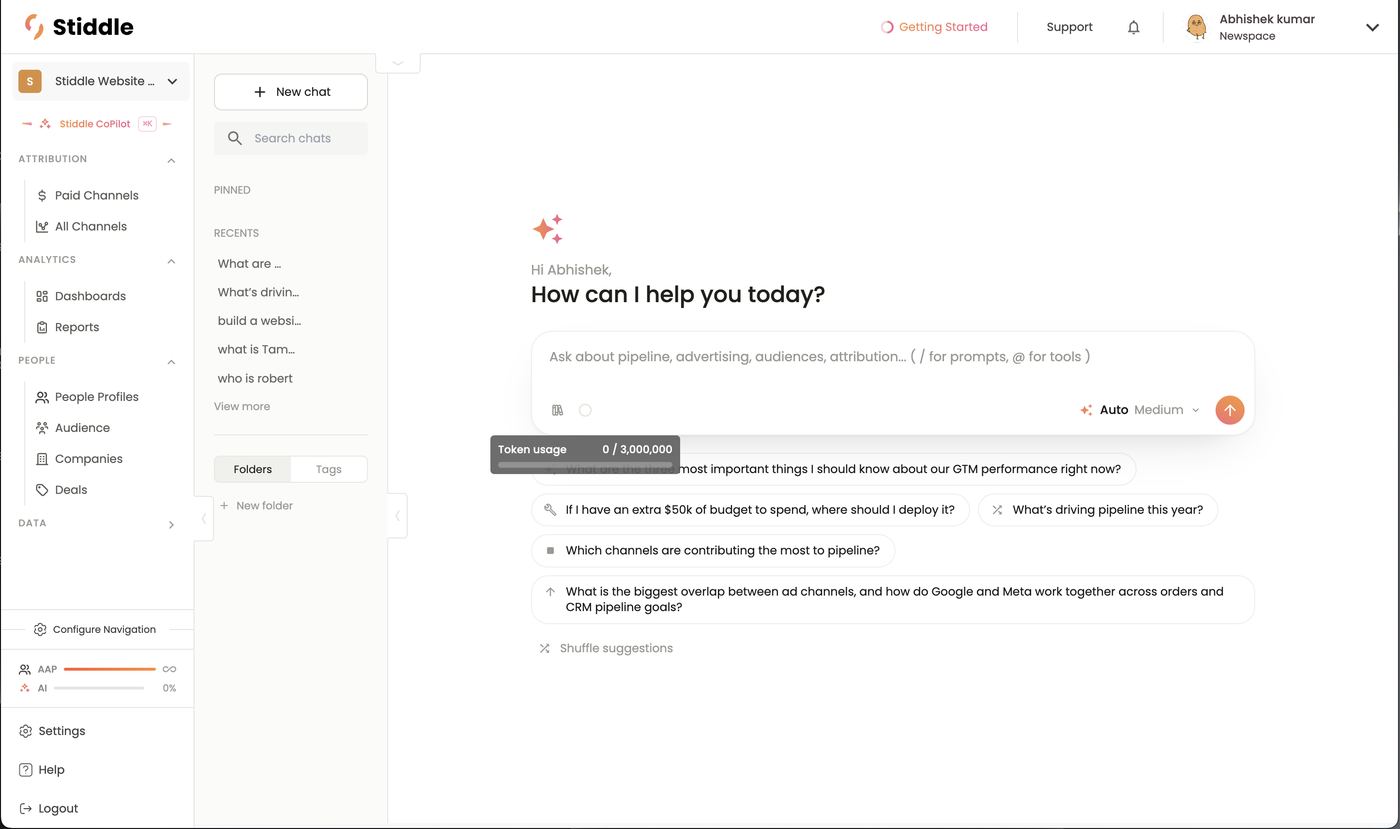This screenshot has width=1400, height=829.
Task: Open the Auto Medium model dropdown
Action: (x=1140, y=410)
